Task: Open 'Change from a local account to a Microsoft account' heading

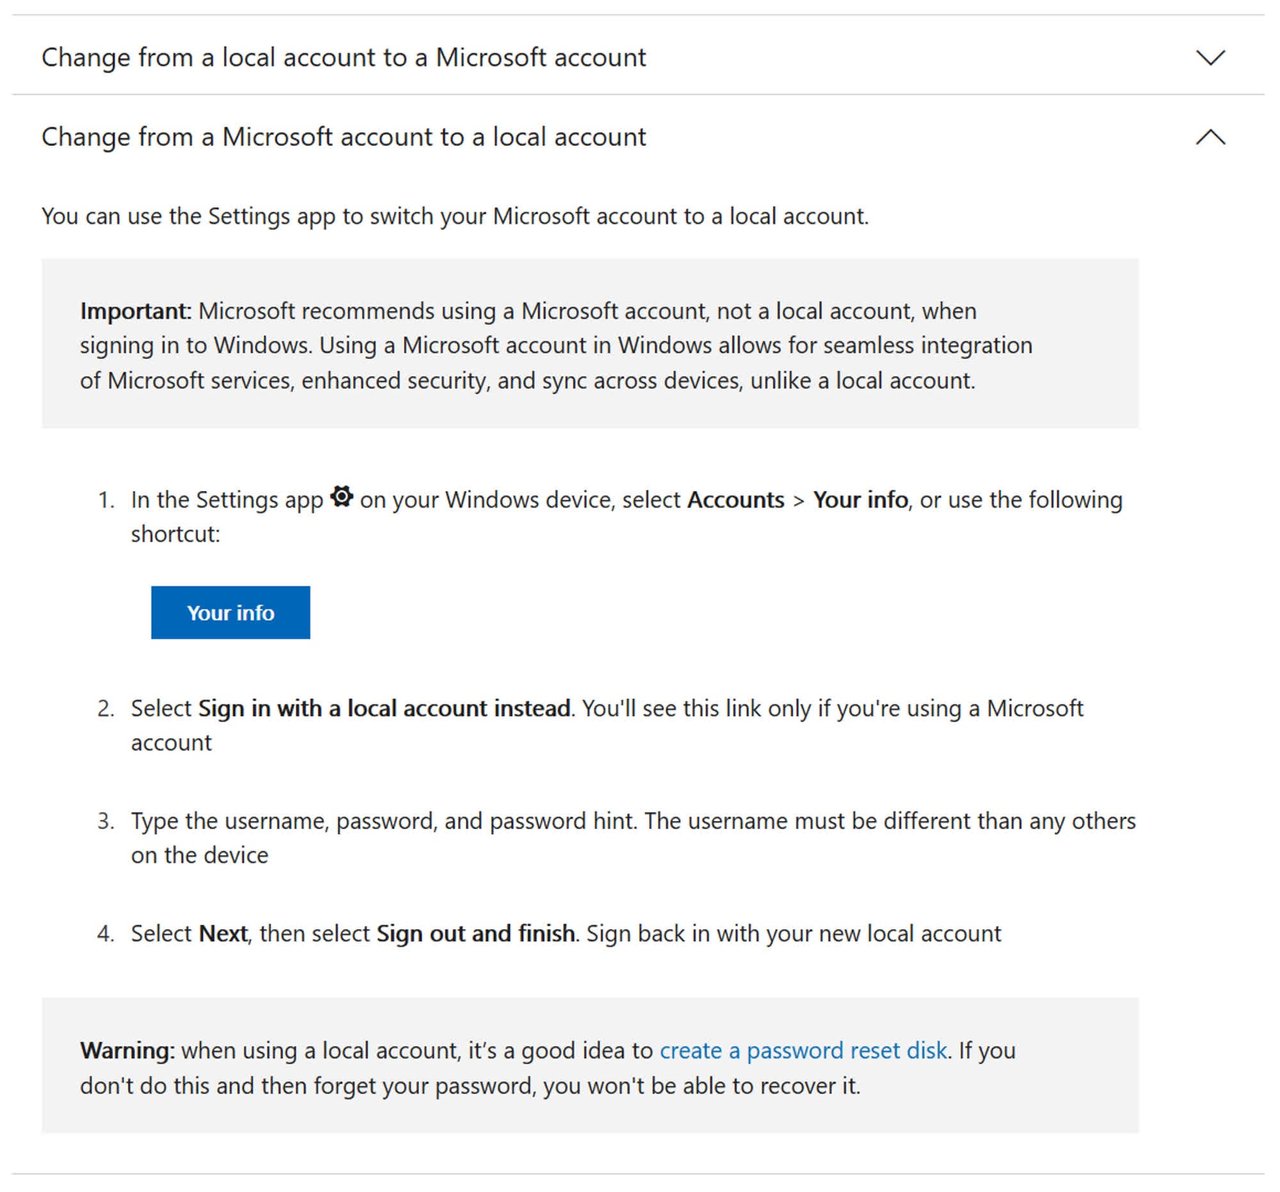Action: 344,57
